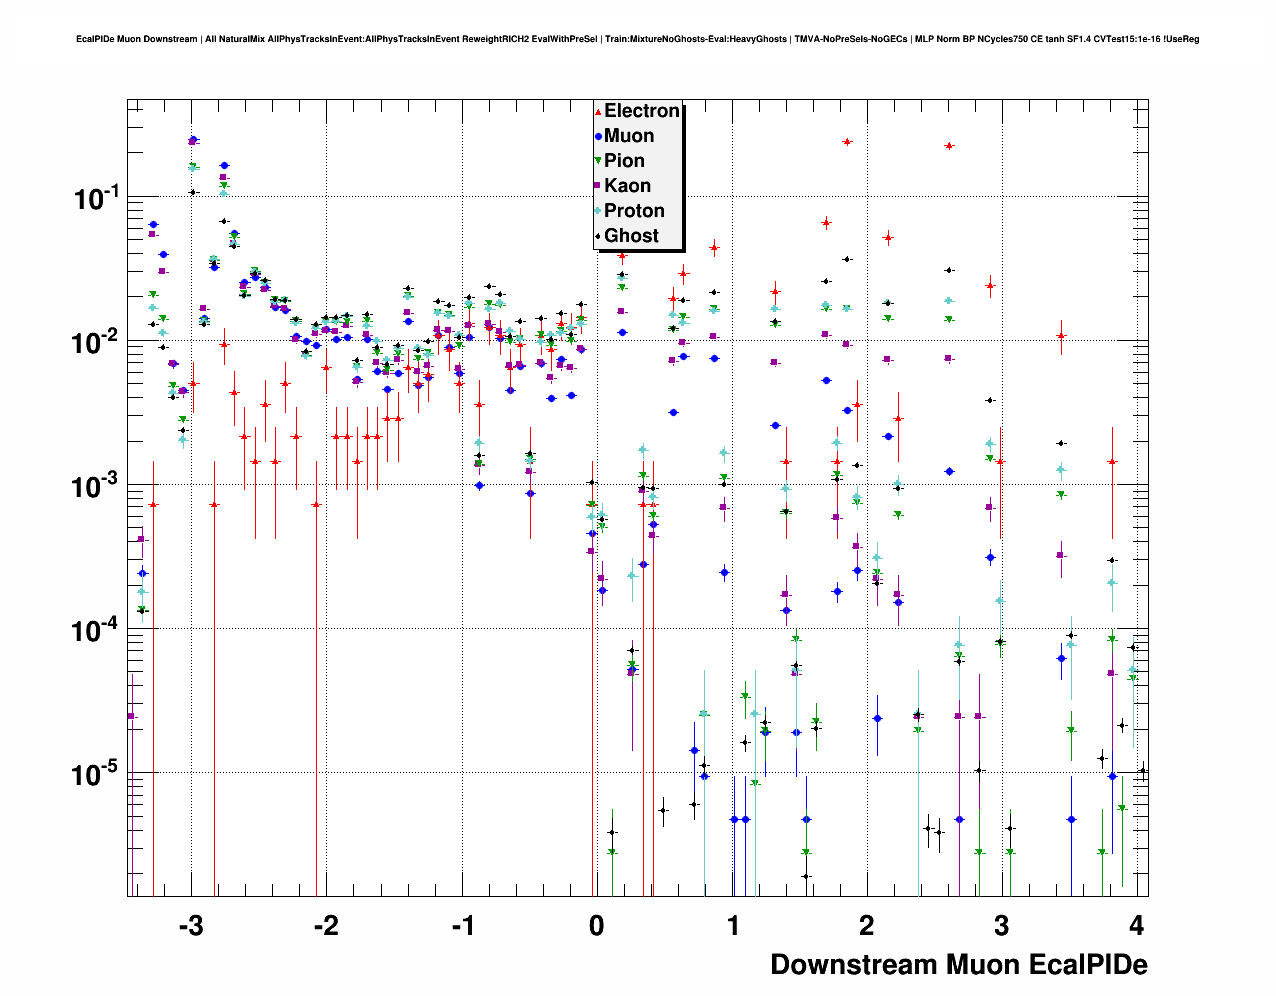The height and width of the screenshot is (996, 1276).
Task: Click the x-axis tick label -3
Action: (x=190, y=925)
